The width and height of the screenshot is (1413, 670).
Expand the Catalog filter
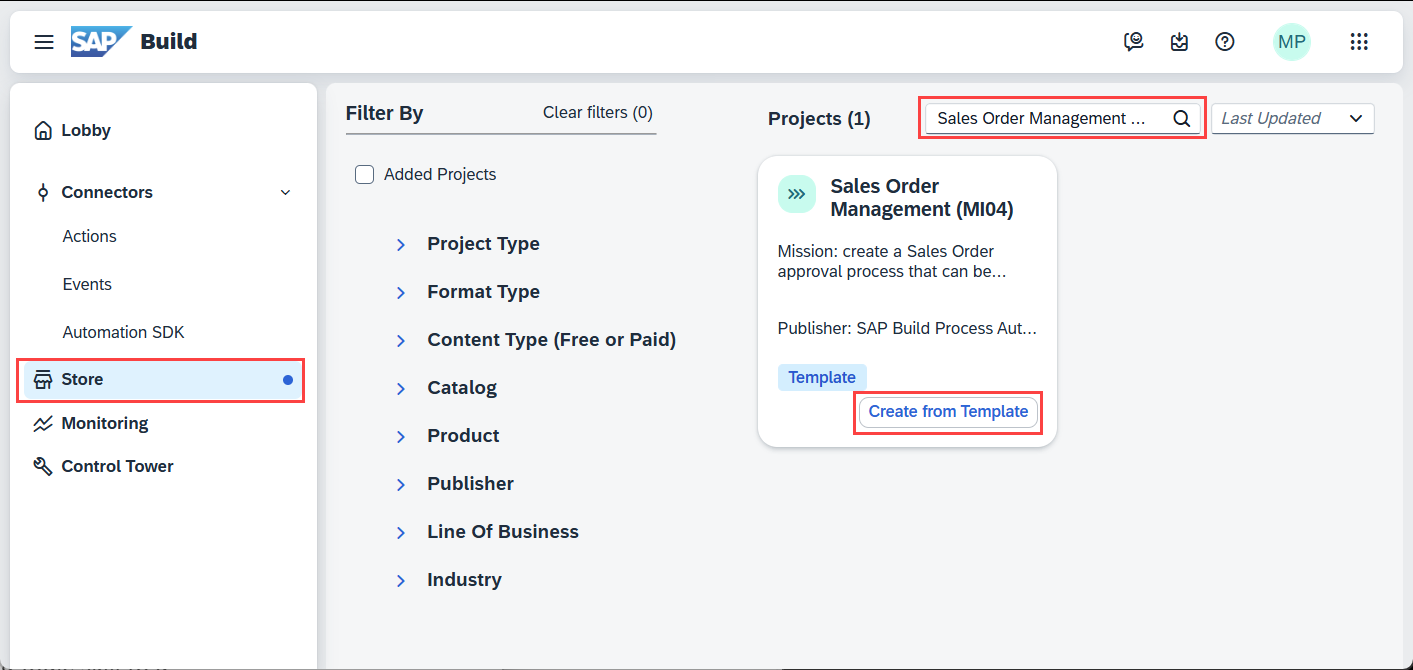pyautogui.click(x=400, y=388)
